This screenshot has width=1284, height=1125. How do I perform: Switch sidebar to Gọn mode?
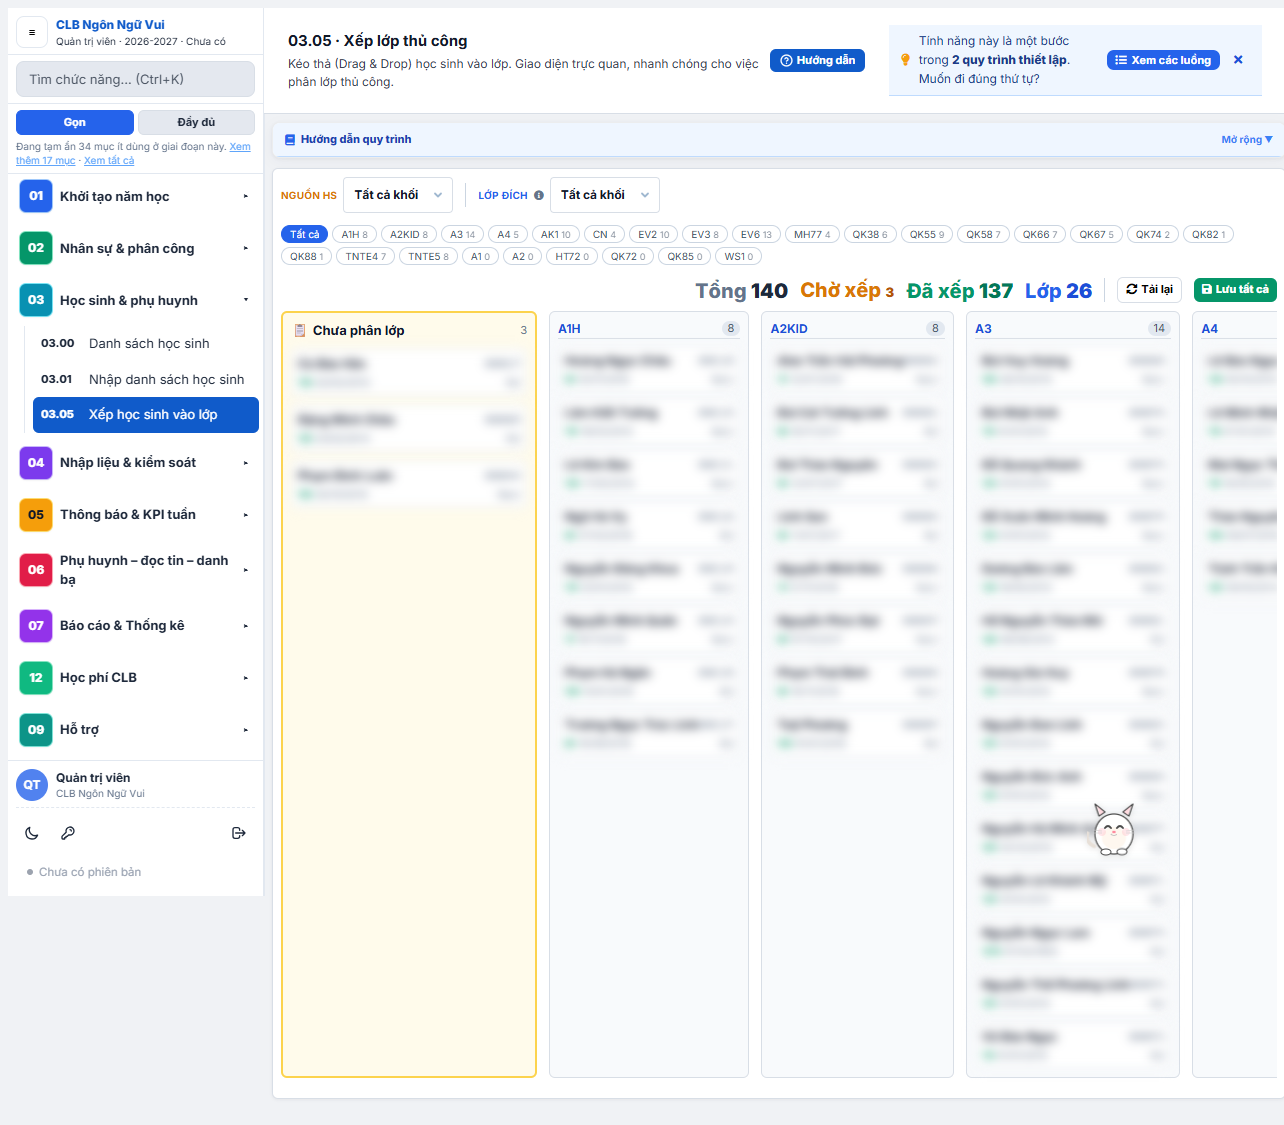[x=75, y=122]
